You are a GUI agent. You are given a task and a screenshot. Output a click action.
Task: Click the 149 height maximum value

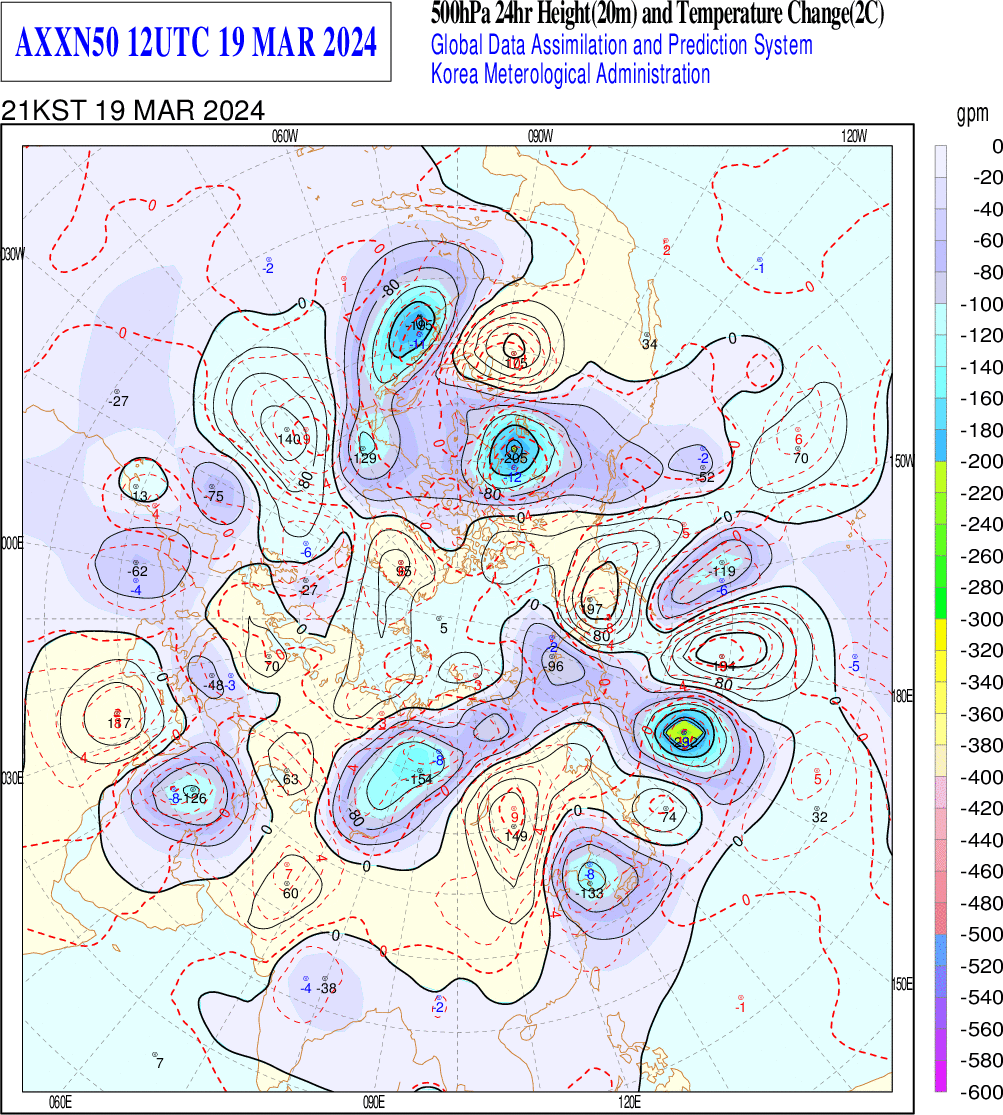[516, 836]
